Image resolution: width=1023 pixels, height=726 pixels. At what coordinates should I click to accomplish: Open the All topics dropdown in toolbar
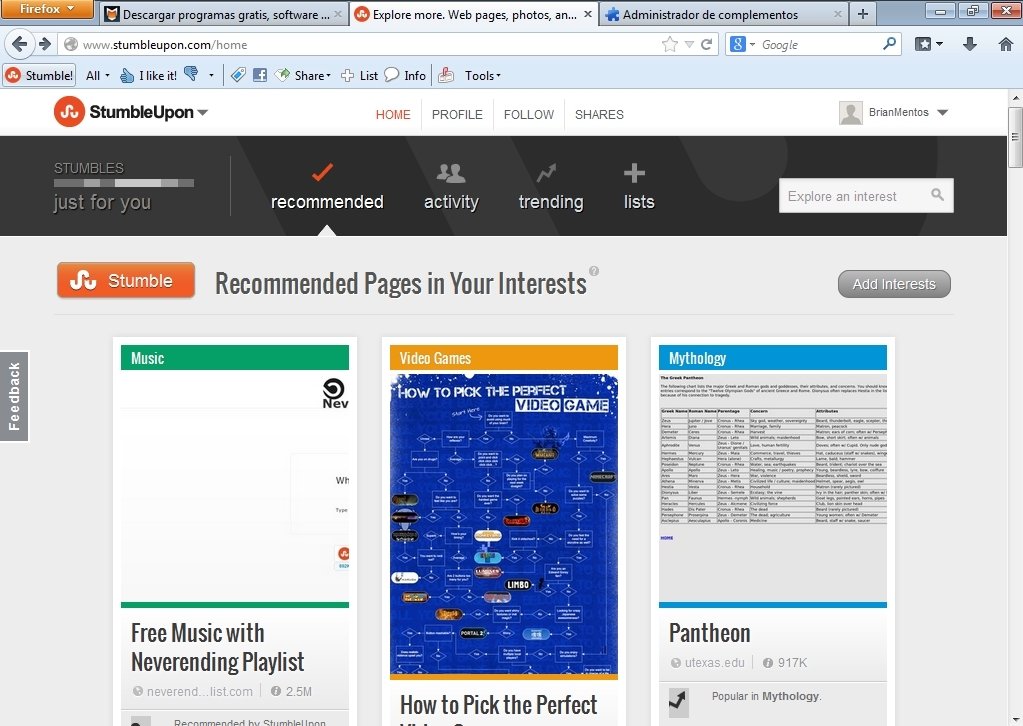coord(97,75)
